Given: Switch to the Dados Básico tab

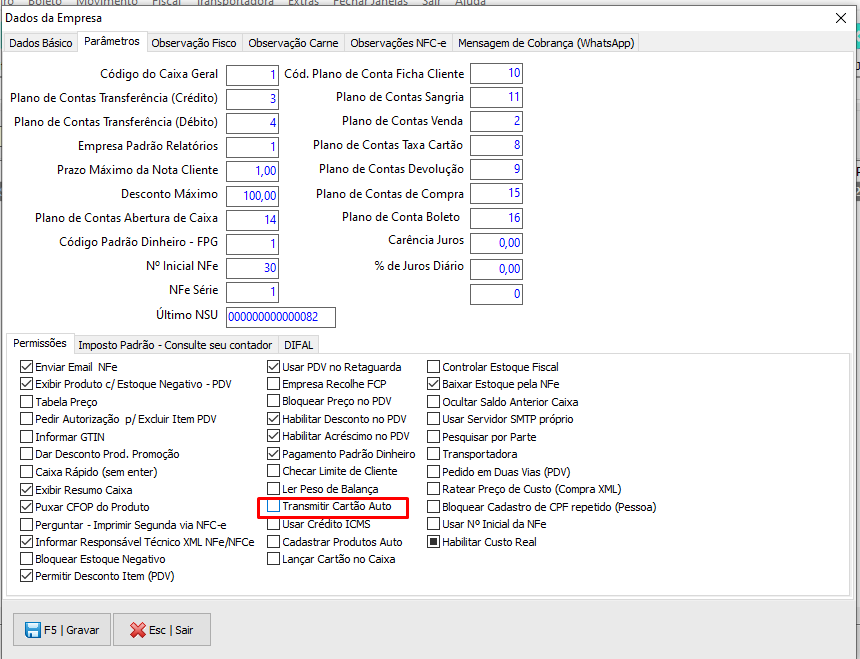Looking at the screenshot, I should (x=41, y=43).
